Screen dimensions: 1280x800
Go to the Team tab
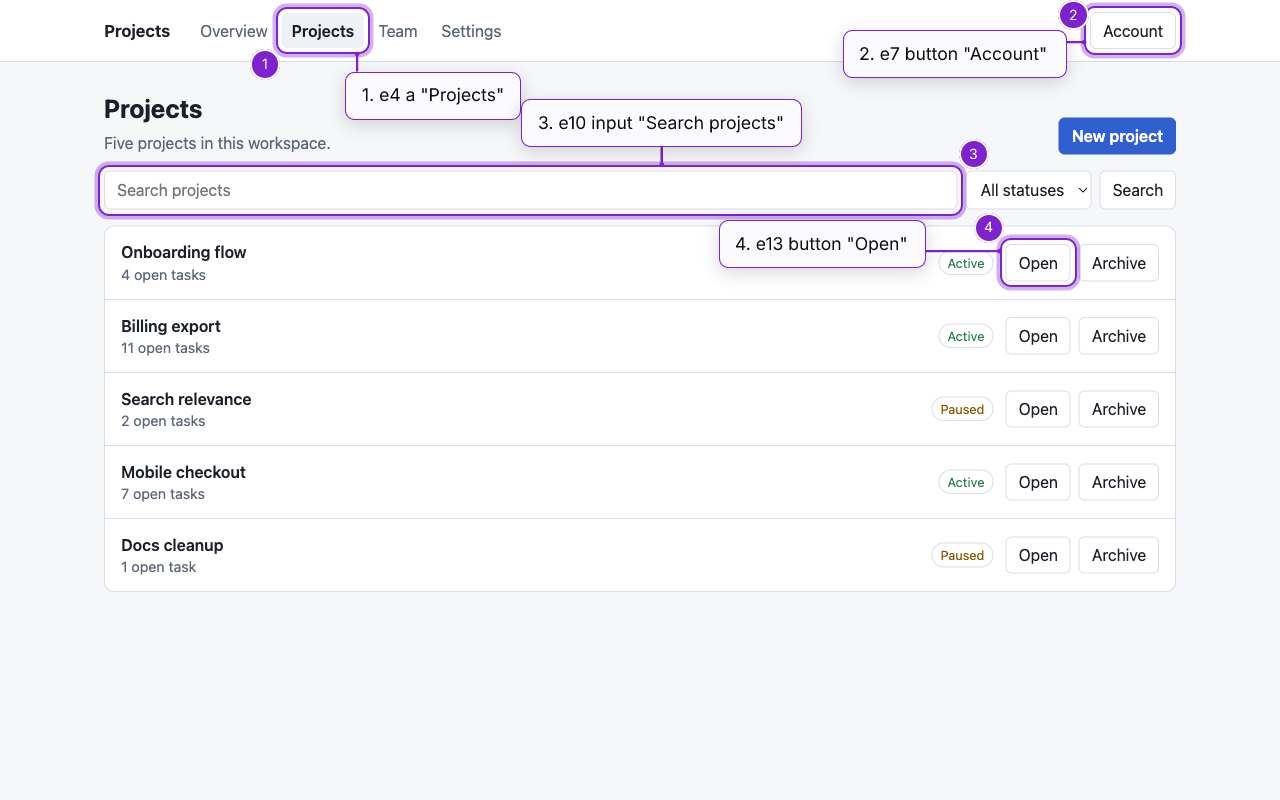pos(398,31)
